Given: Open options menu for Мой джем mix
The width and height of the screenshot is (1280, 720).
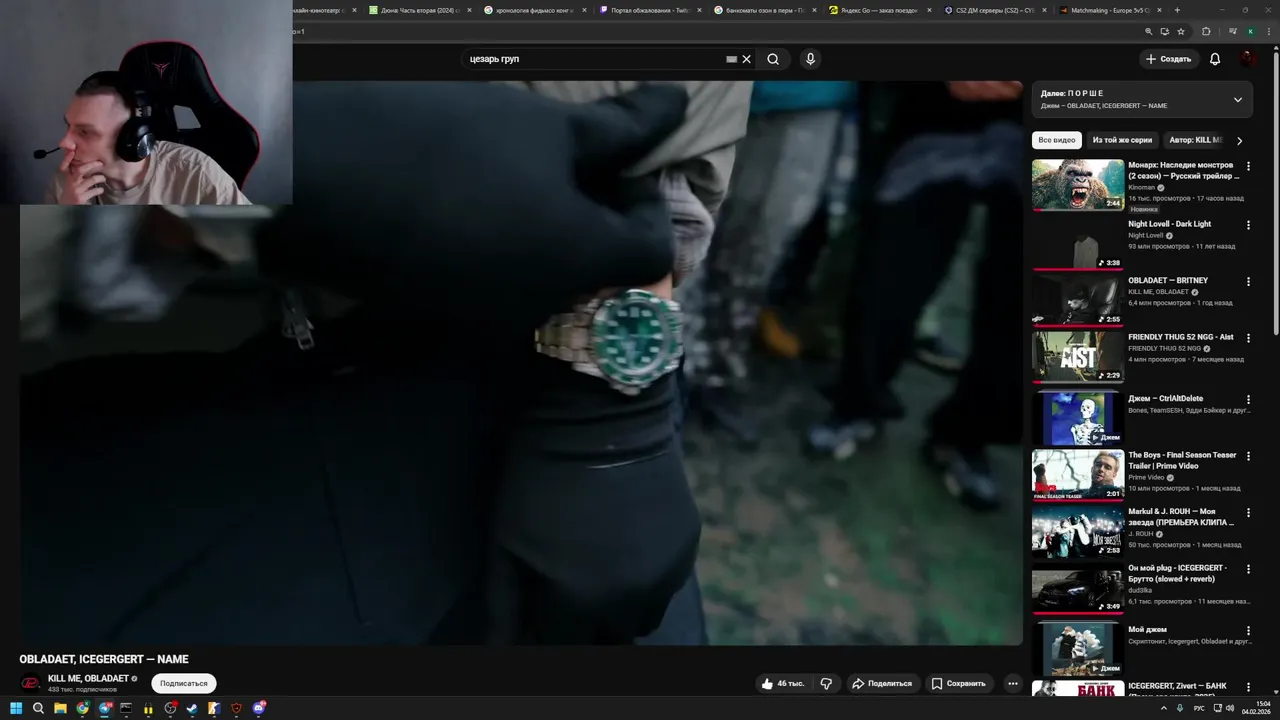Looking at the screenshot, I should pyautogui.click(x=1248, y=630).
